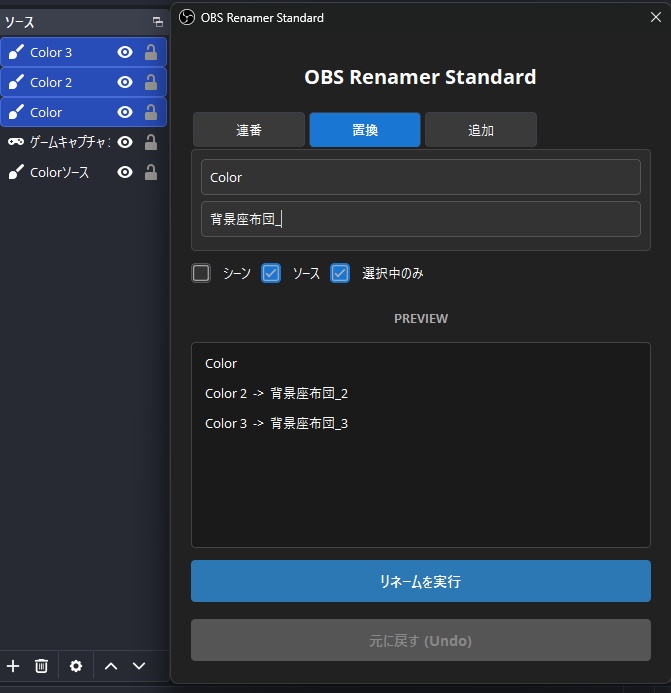
Task: Switch to the 追加 tab
Action: point(481,130)
